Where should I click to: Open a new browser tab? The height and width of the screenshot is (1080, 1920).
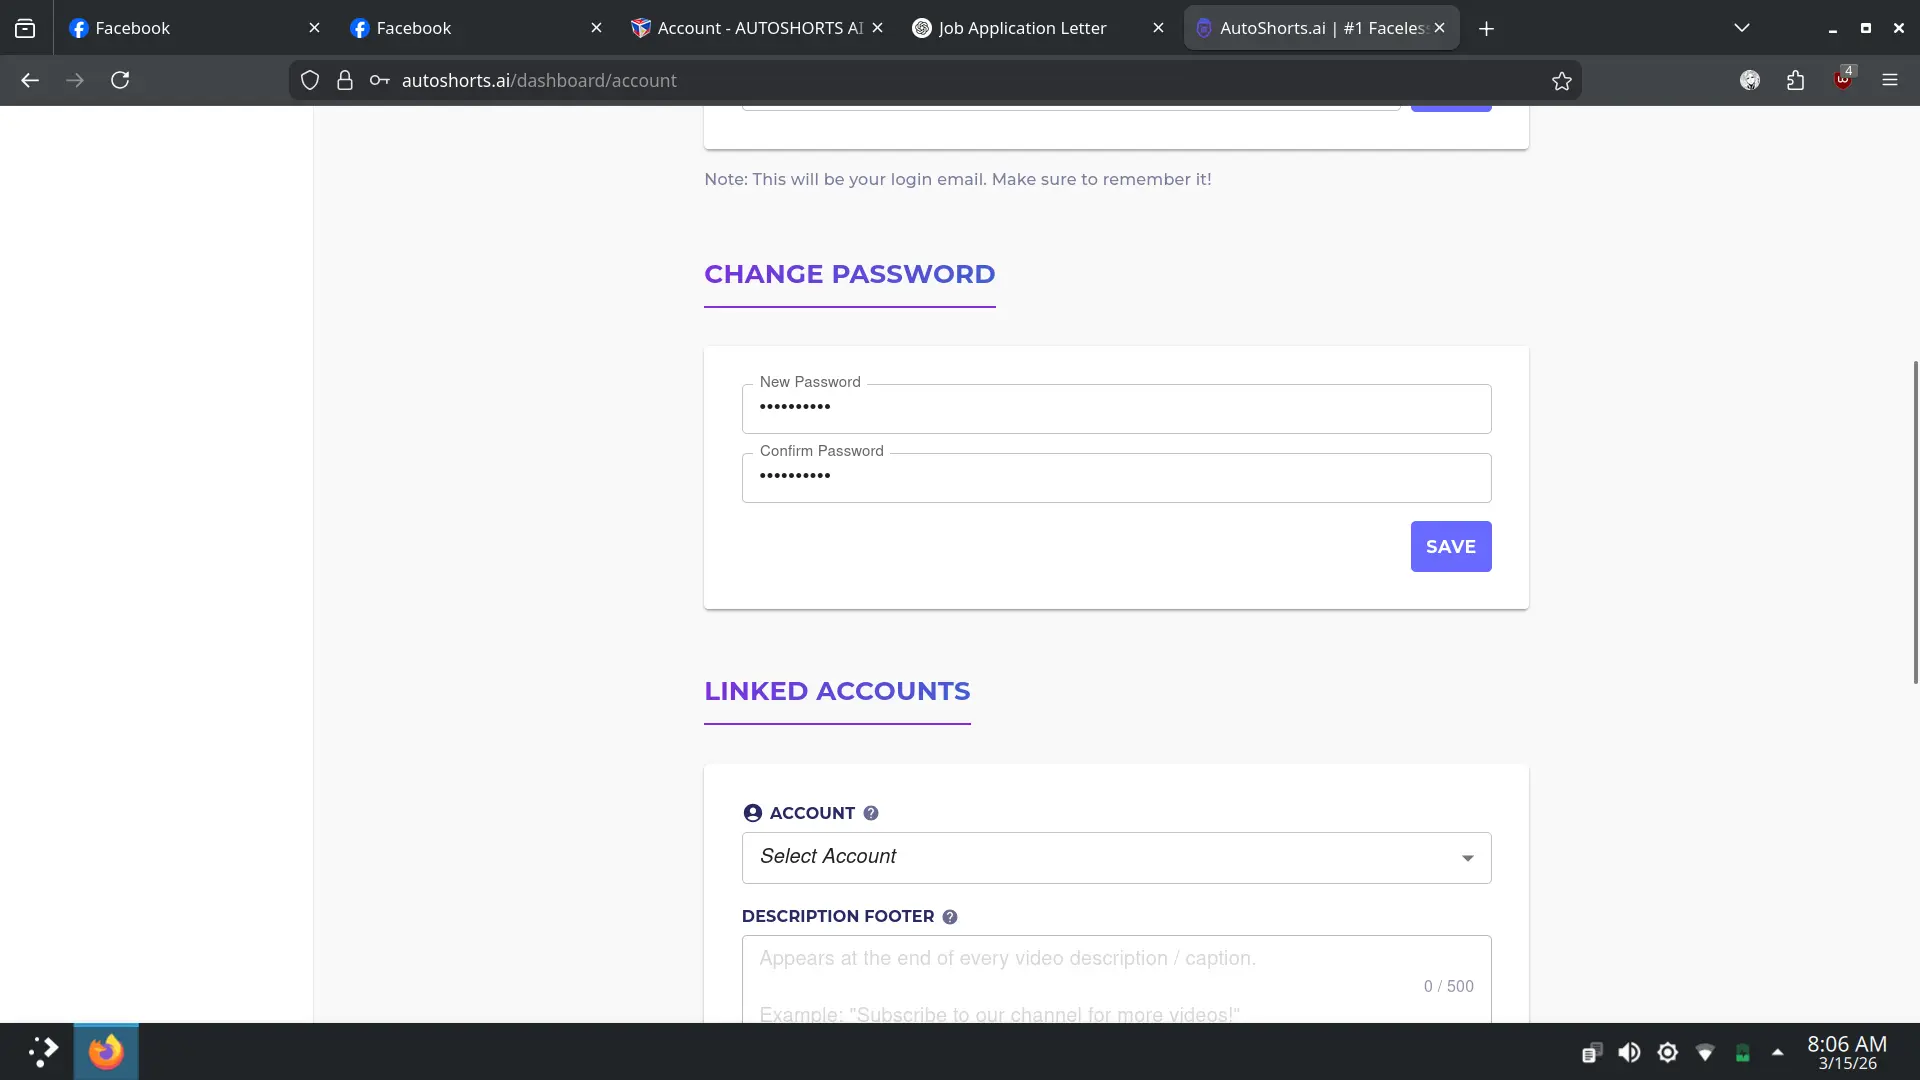pos(1487,28)
